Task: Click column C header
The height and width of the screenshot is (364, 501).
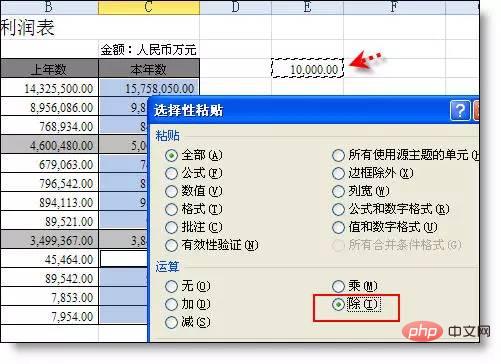Action: [x=149, y=7]
